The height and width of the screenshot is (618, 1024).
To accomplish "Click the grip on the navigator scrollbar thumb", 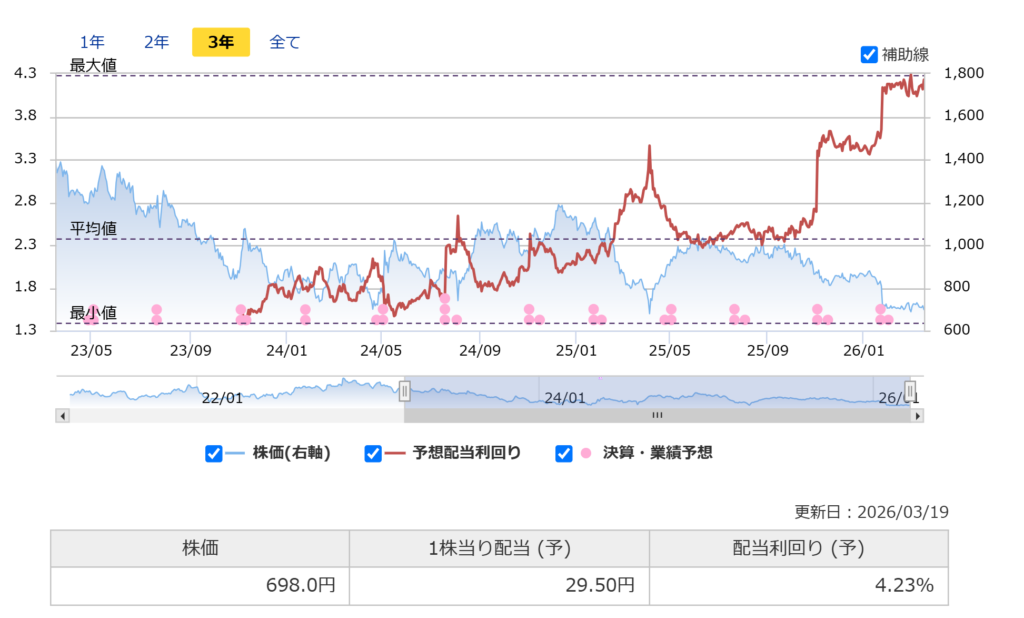I will (x=657, y=415).
